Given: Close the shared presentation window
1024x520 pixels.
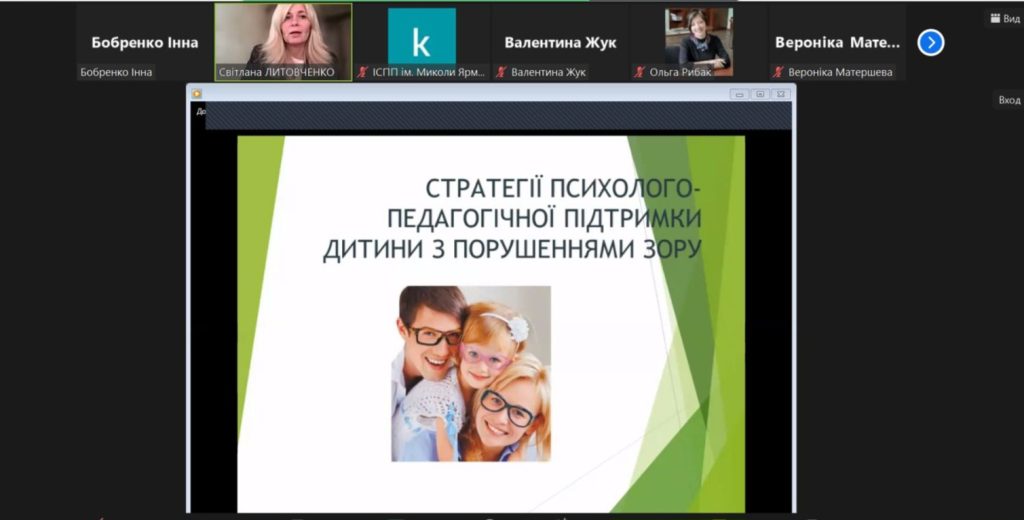Looking at the screenshot, I should click(x=781, y=94).
